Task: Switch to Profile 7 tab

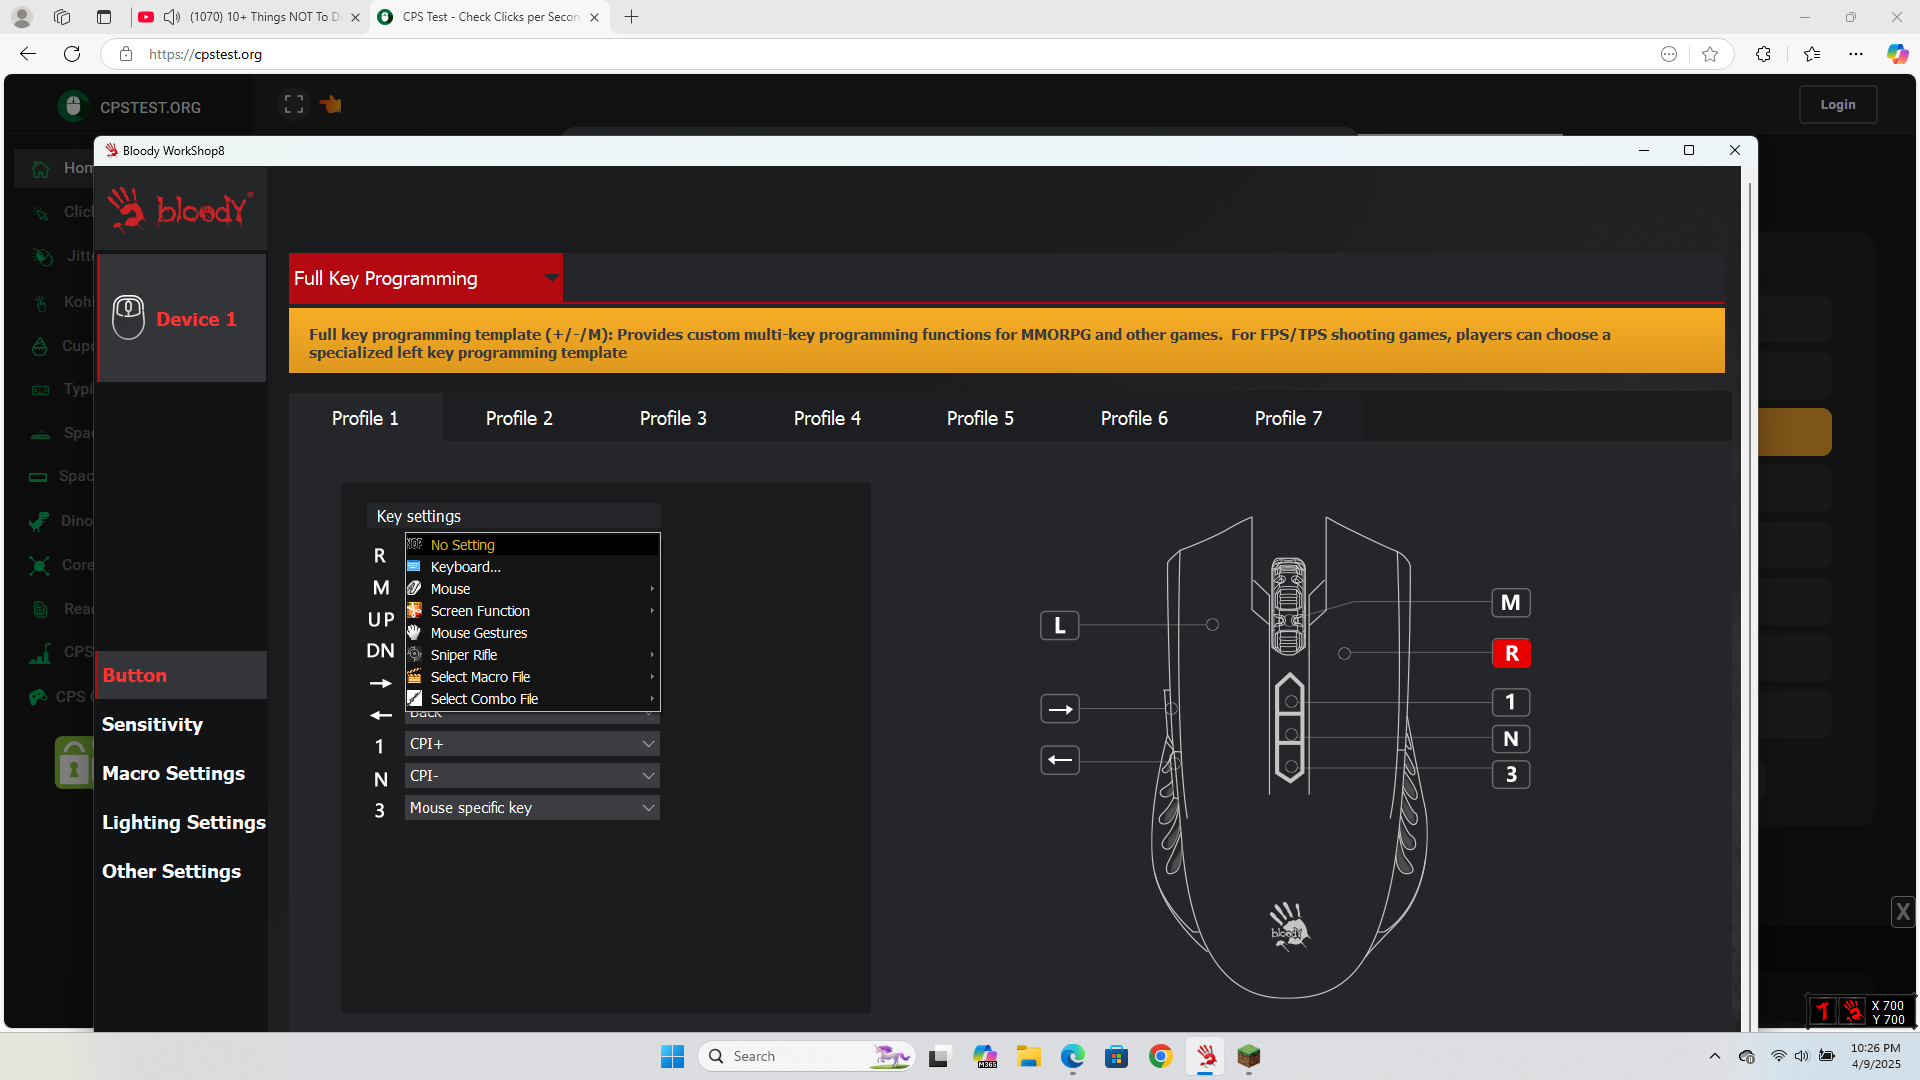Action: (x=1288, y=418)
